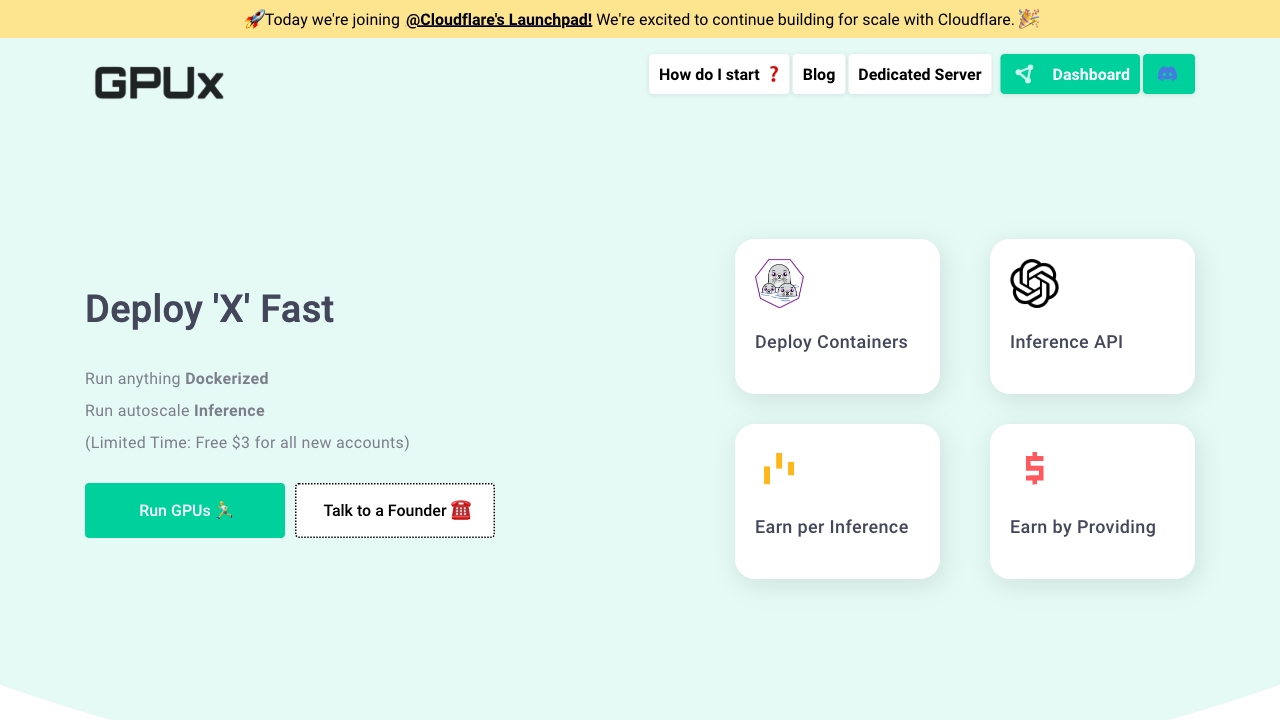The height and width of the screenshot is (720, 1280).
Task: Click the seal icon on Deploy Containers
Action: [x=779, y=283]
